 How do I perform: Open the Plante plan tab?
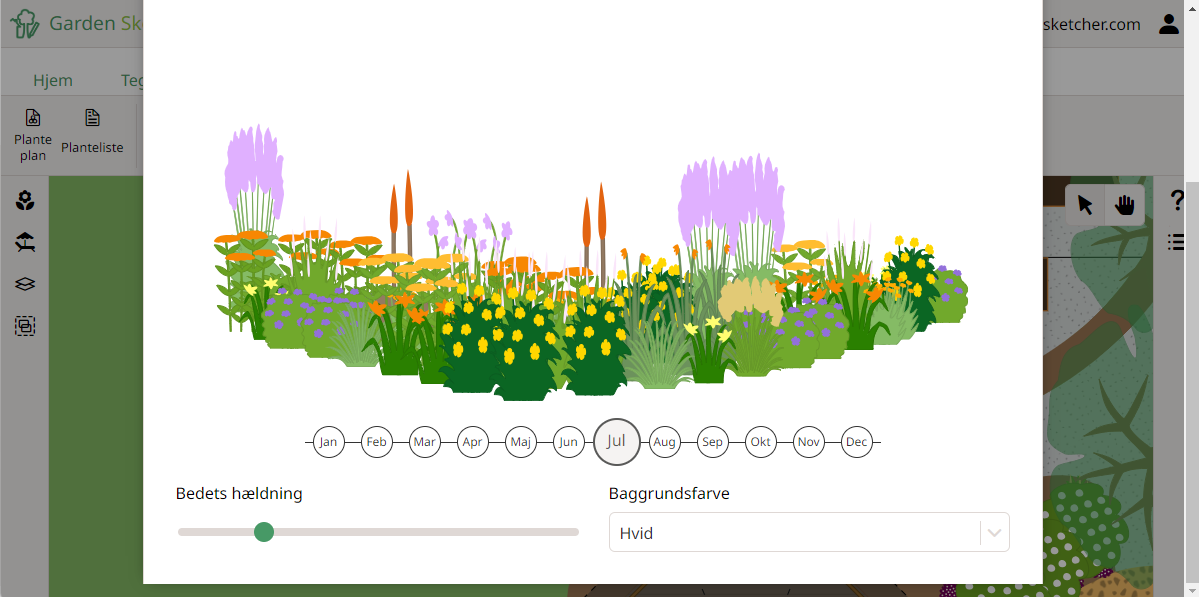coord(32,133)
